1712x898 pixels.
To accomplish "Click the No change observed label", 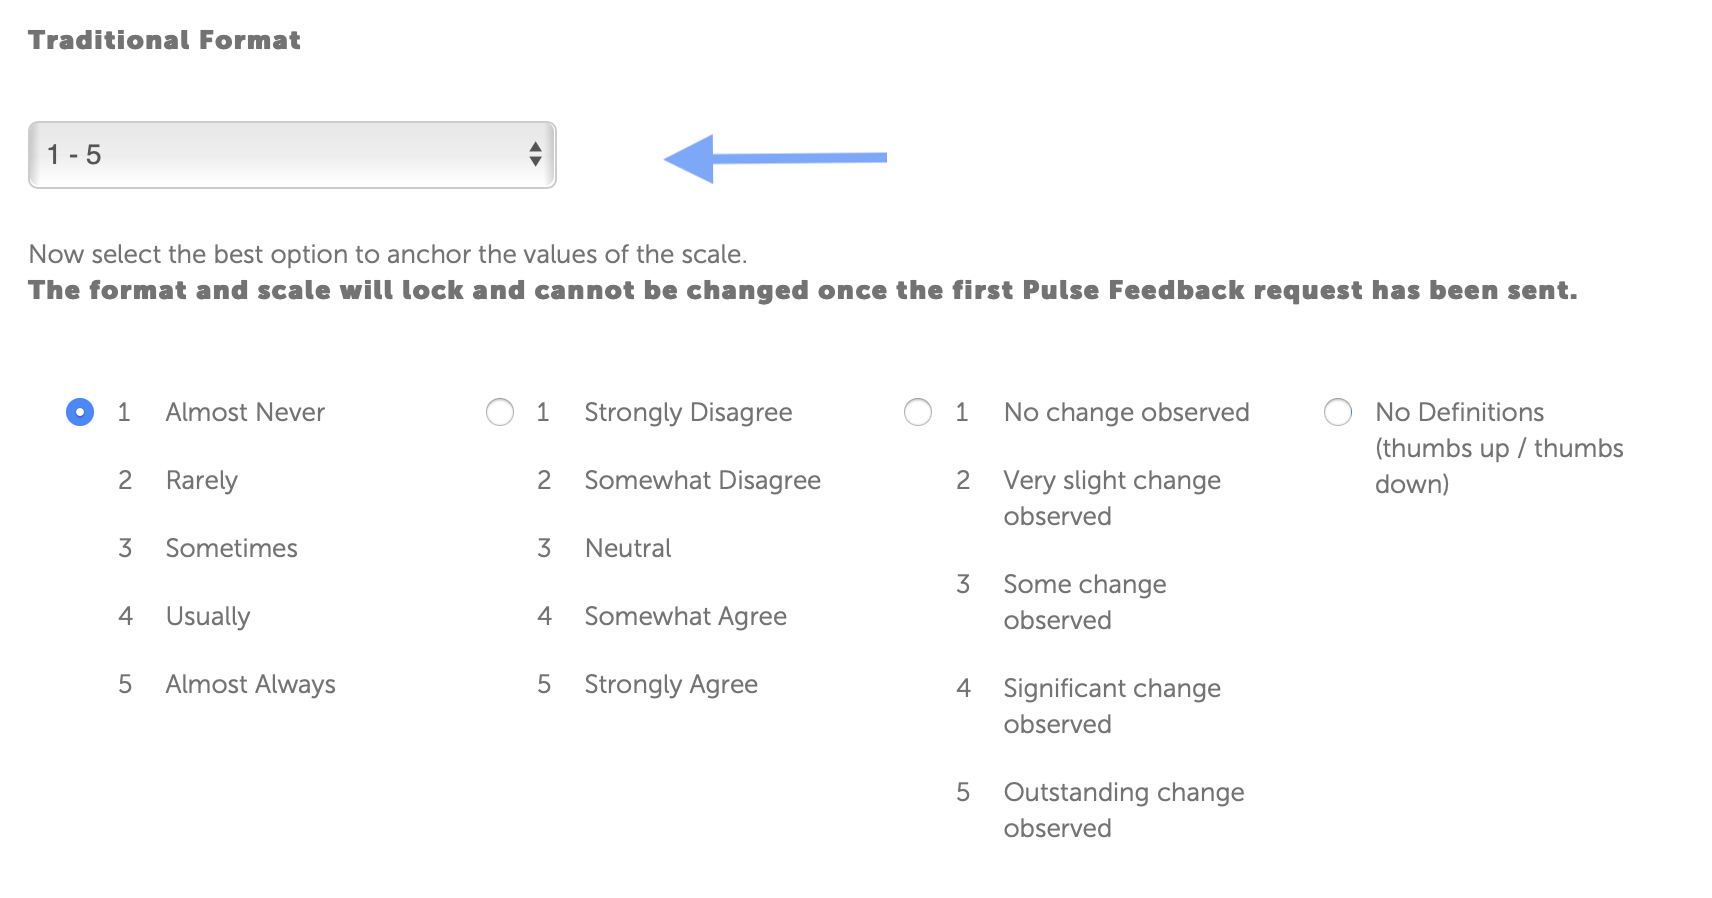I will click(x=1126, y=412).
